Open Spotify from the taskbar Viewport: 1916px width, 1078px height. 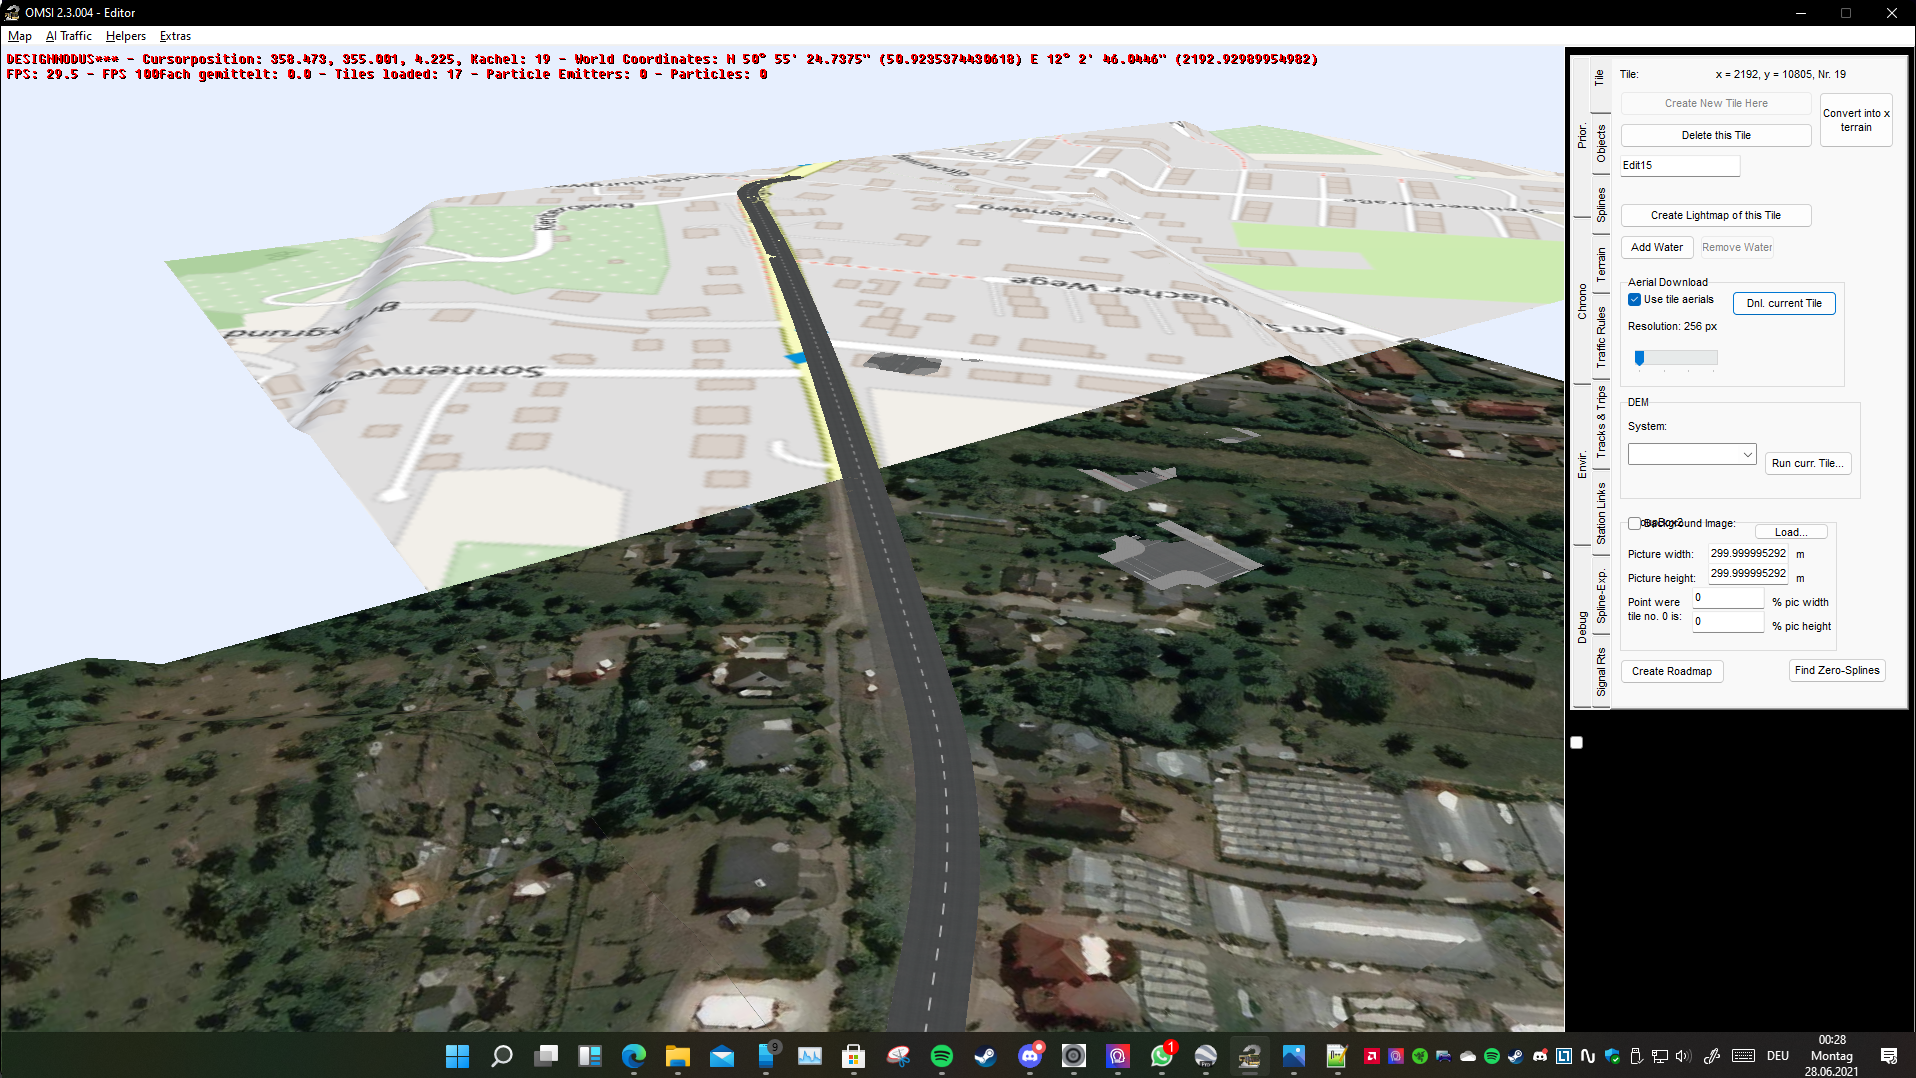[x=941, y=1056]
